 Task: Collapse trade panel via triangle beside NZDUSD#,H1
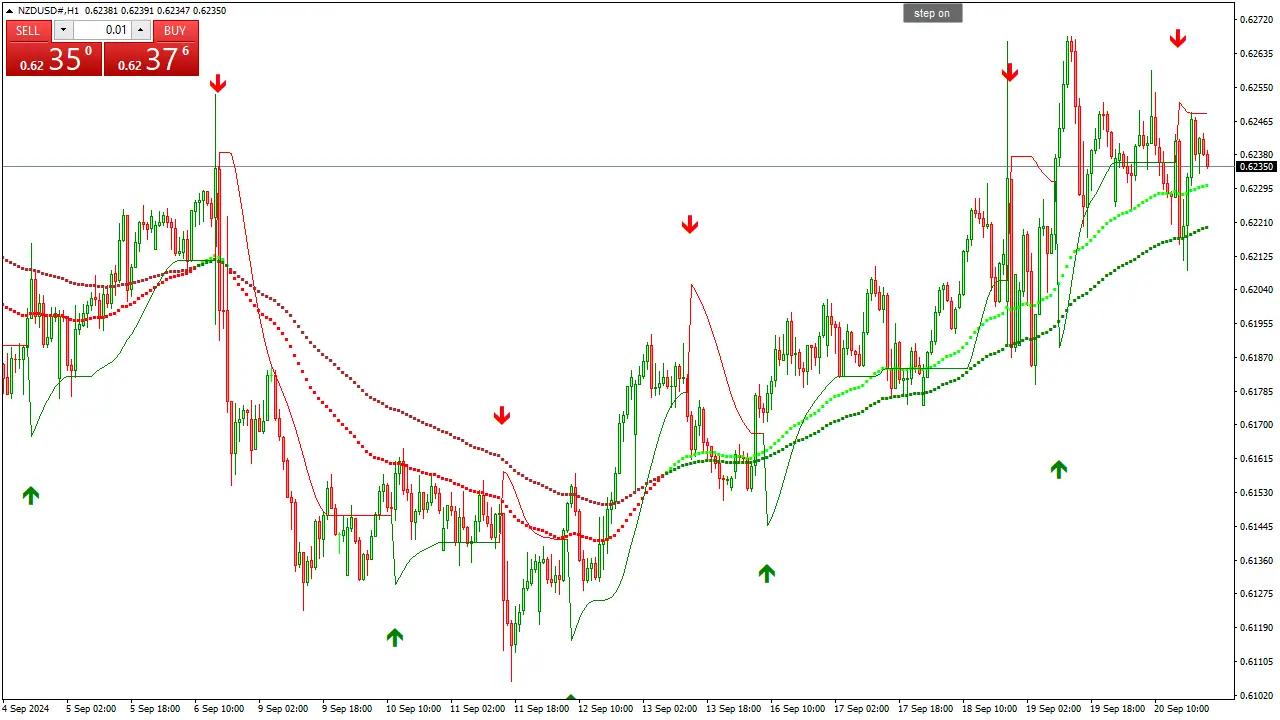pos(7,10)
